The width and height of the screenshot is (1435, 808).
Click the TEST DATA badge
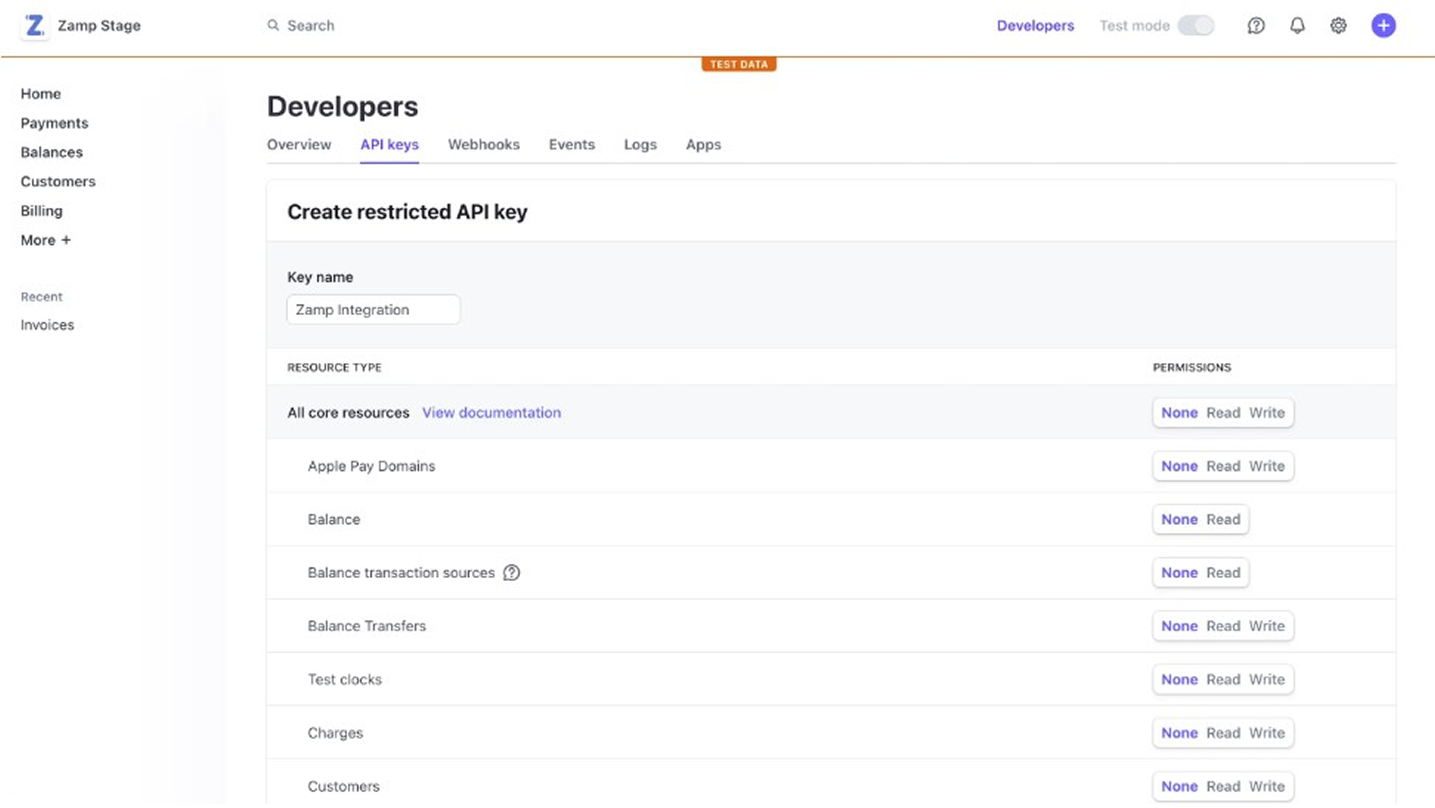tap(739, 64)
